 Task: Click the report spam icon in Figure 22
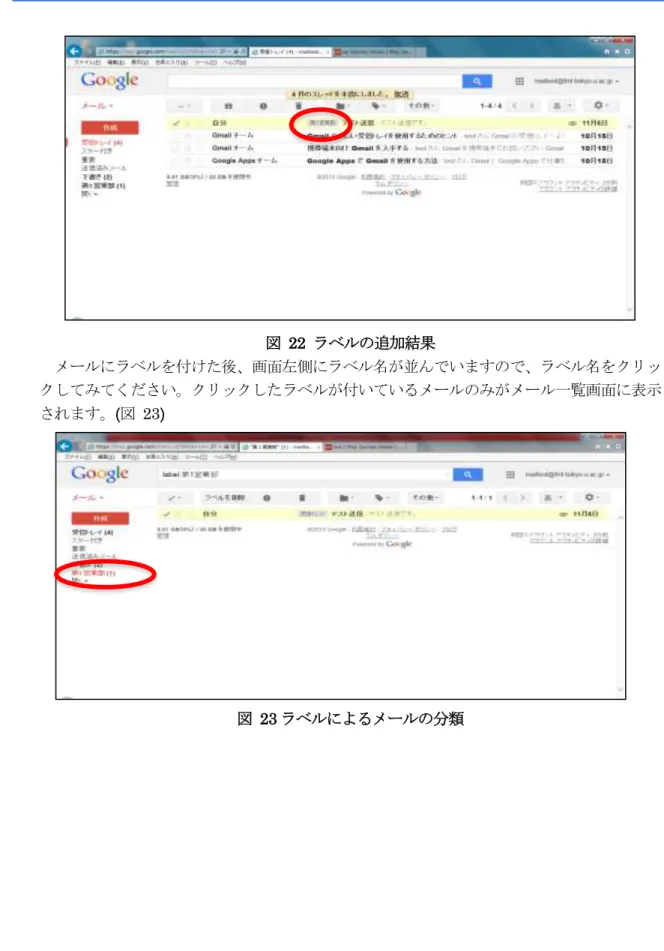click(x=263, y=106)
